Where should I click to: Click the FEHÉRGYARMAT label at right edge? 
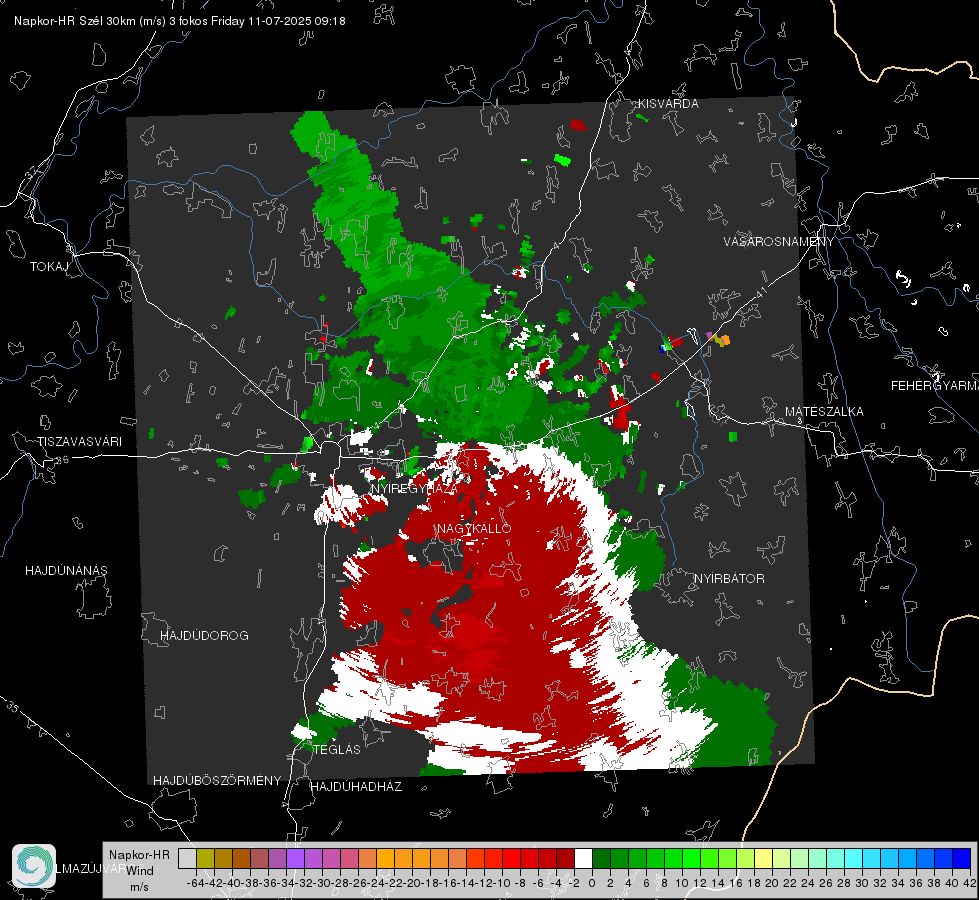coord(935,386)
